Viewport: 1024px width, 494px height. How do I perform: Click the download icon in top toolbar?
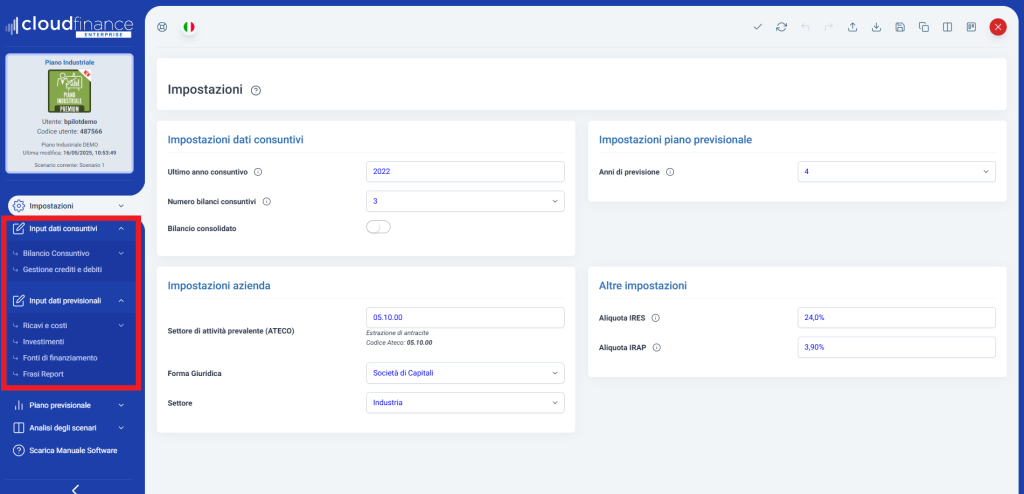[876, 27]
